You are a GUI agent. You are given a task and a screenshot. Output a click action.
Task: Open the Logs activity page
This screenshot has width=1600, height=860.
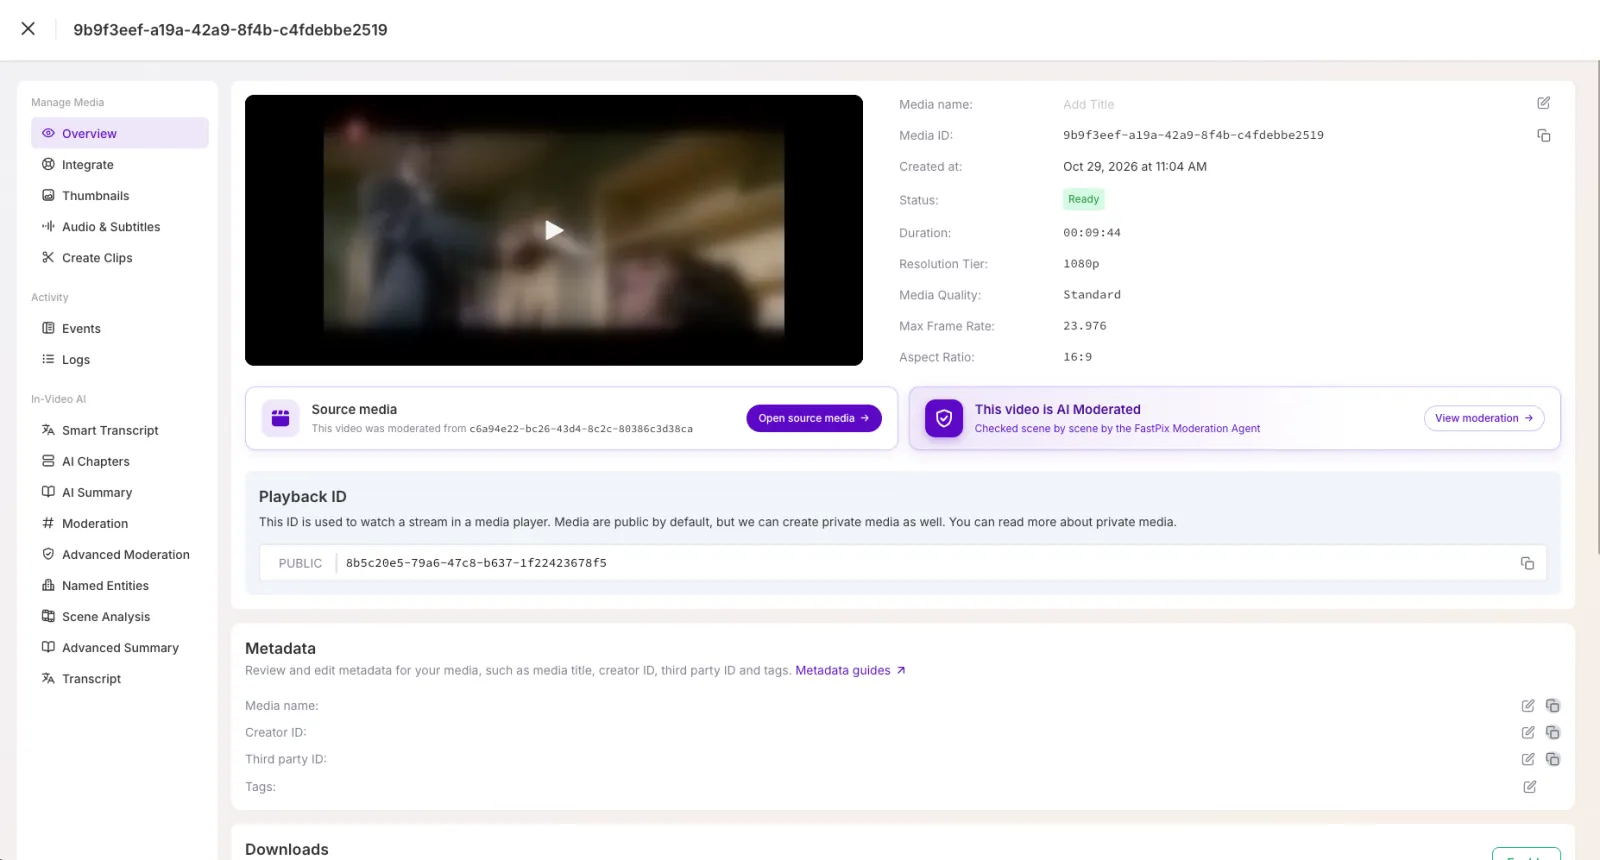click(x=120, y=359)
